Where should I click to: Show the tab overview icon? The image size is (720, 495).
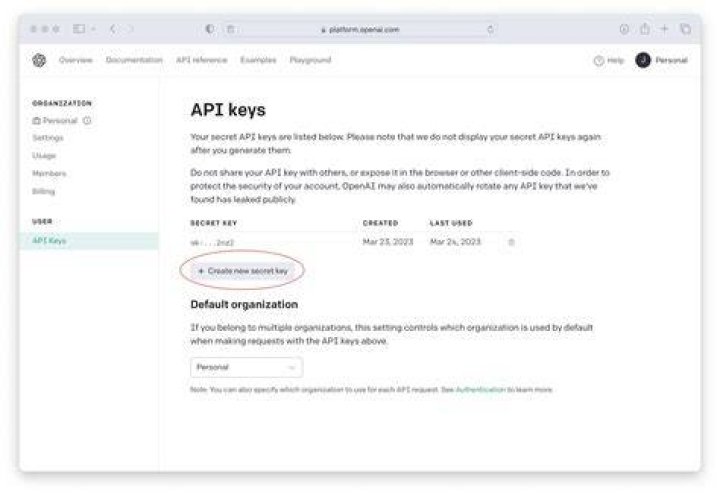pos(686,29)
